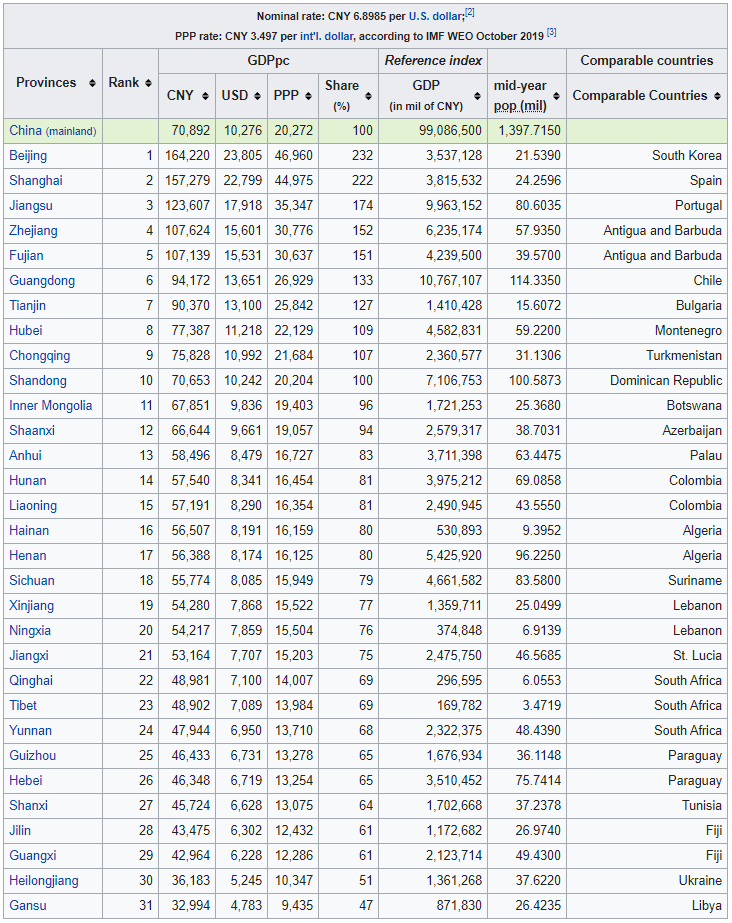This screenshot has width=732, height=923.
Task: Select the Botswana comparable country cell
Action: pyautogui.click(x=647, y=406)
